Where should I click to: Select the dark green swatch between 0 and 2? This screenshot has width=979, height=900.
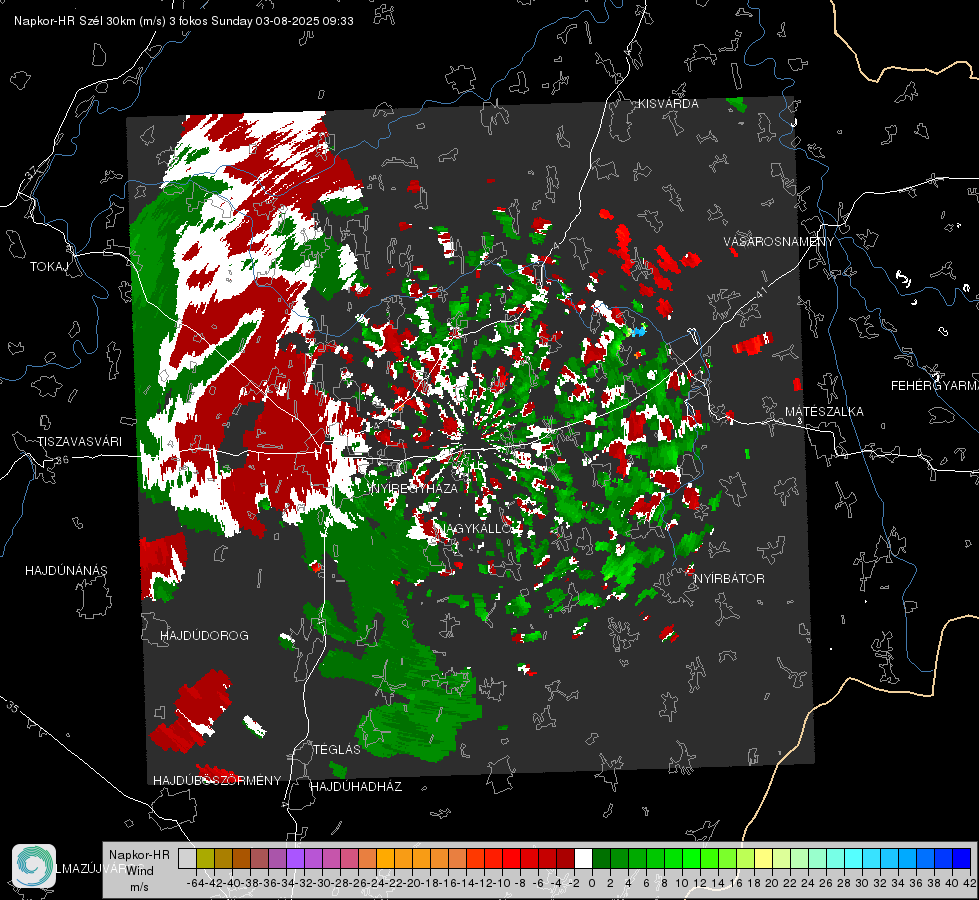coord(601,859)
